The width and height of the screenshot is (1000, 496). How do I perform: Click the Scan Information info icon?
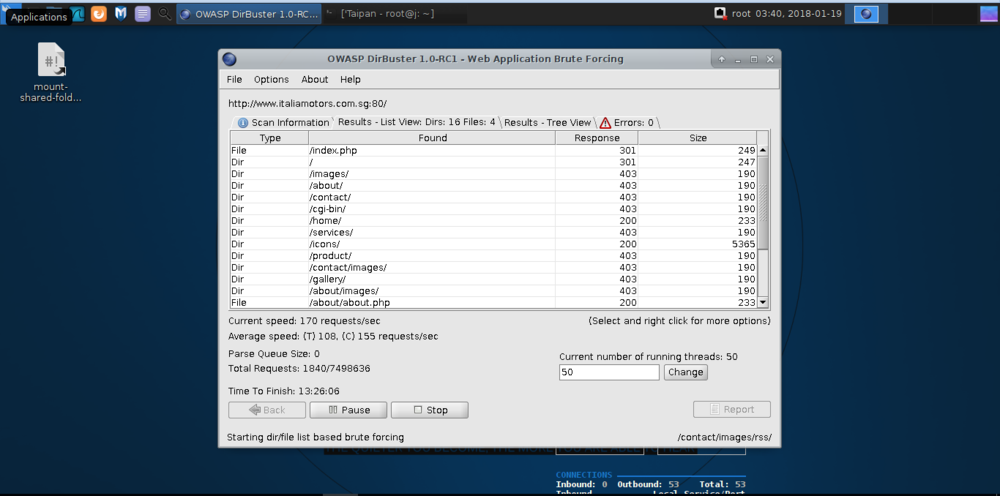point(243,122)
